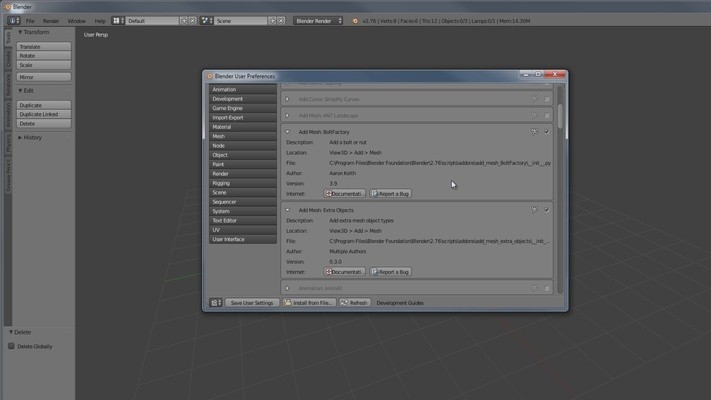Image resolution: width=711 pixels, height=400 pixels.
Task: Click the Scale tool button
Action: click(44, 65)
